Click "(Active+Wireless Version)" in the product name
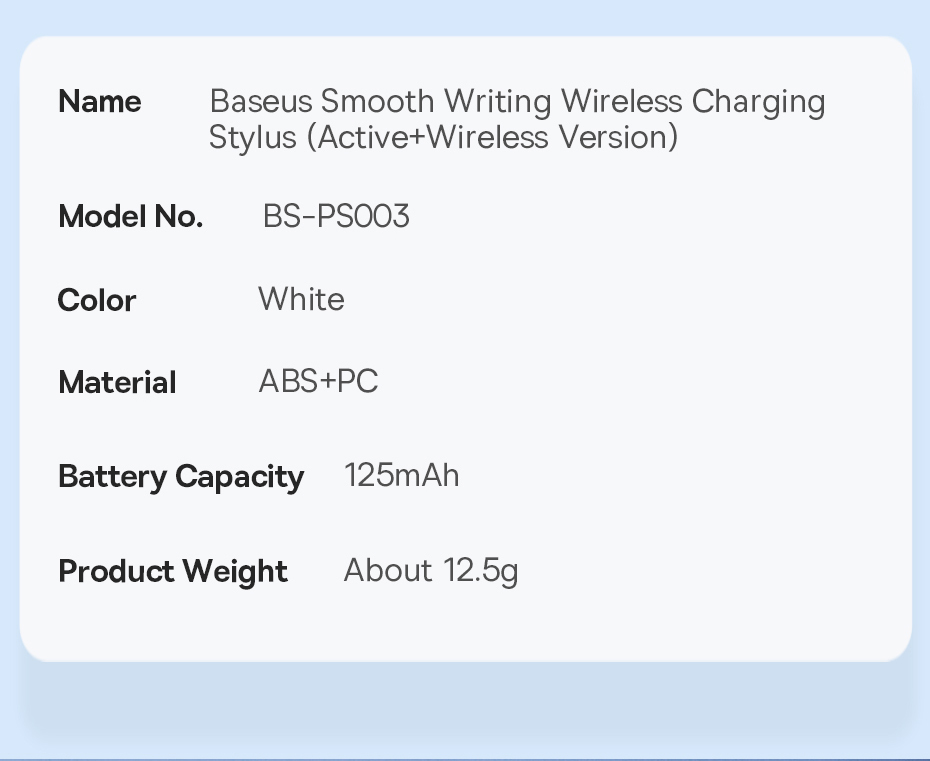930x761 pixels. pos(492,136)
